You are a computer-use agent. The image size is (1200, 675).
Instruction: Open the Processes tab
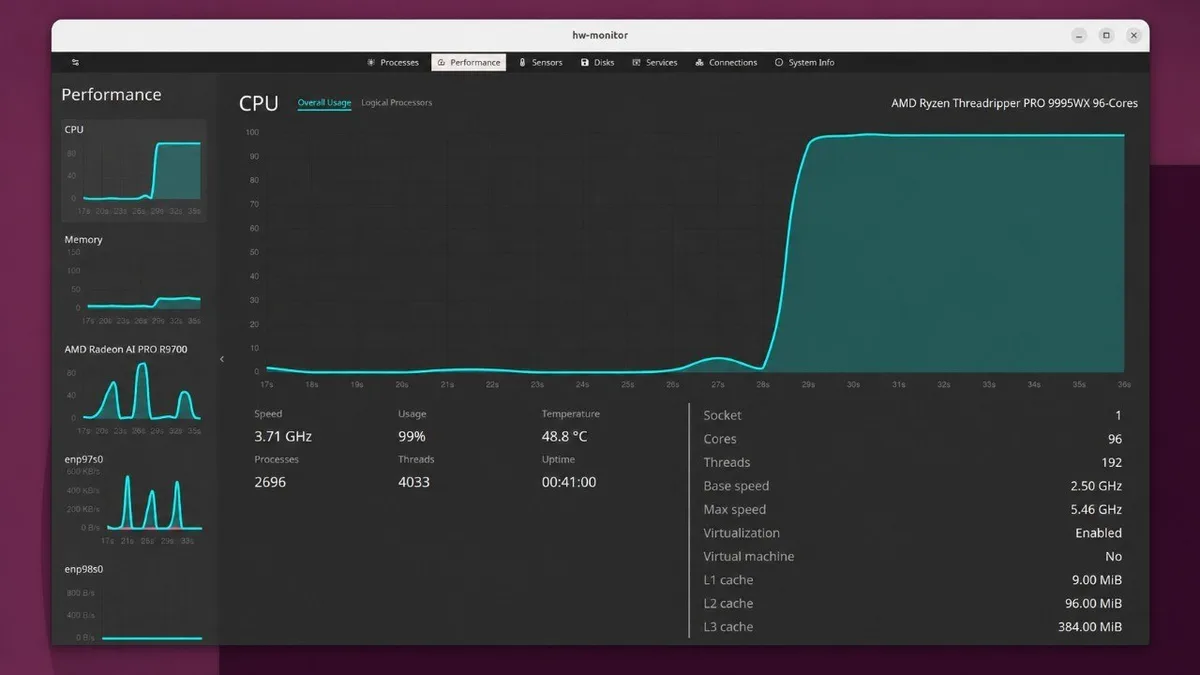392,62
